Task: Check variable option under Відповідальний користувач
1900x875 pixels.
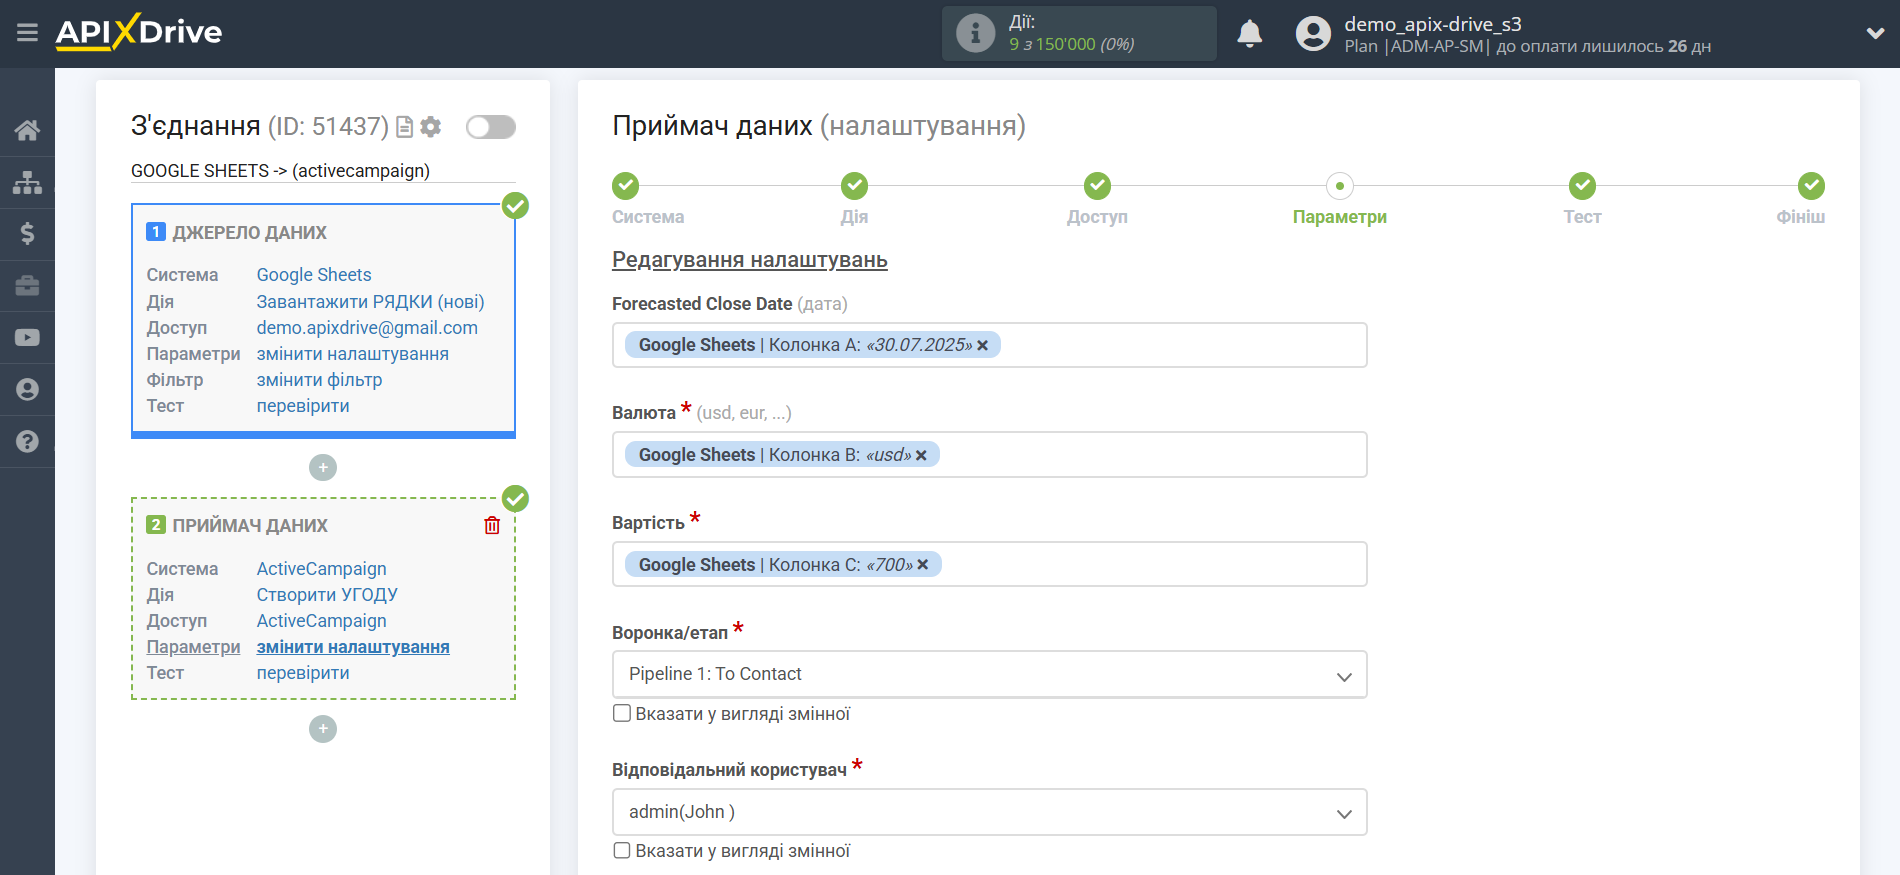Action: [622, 851]
